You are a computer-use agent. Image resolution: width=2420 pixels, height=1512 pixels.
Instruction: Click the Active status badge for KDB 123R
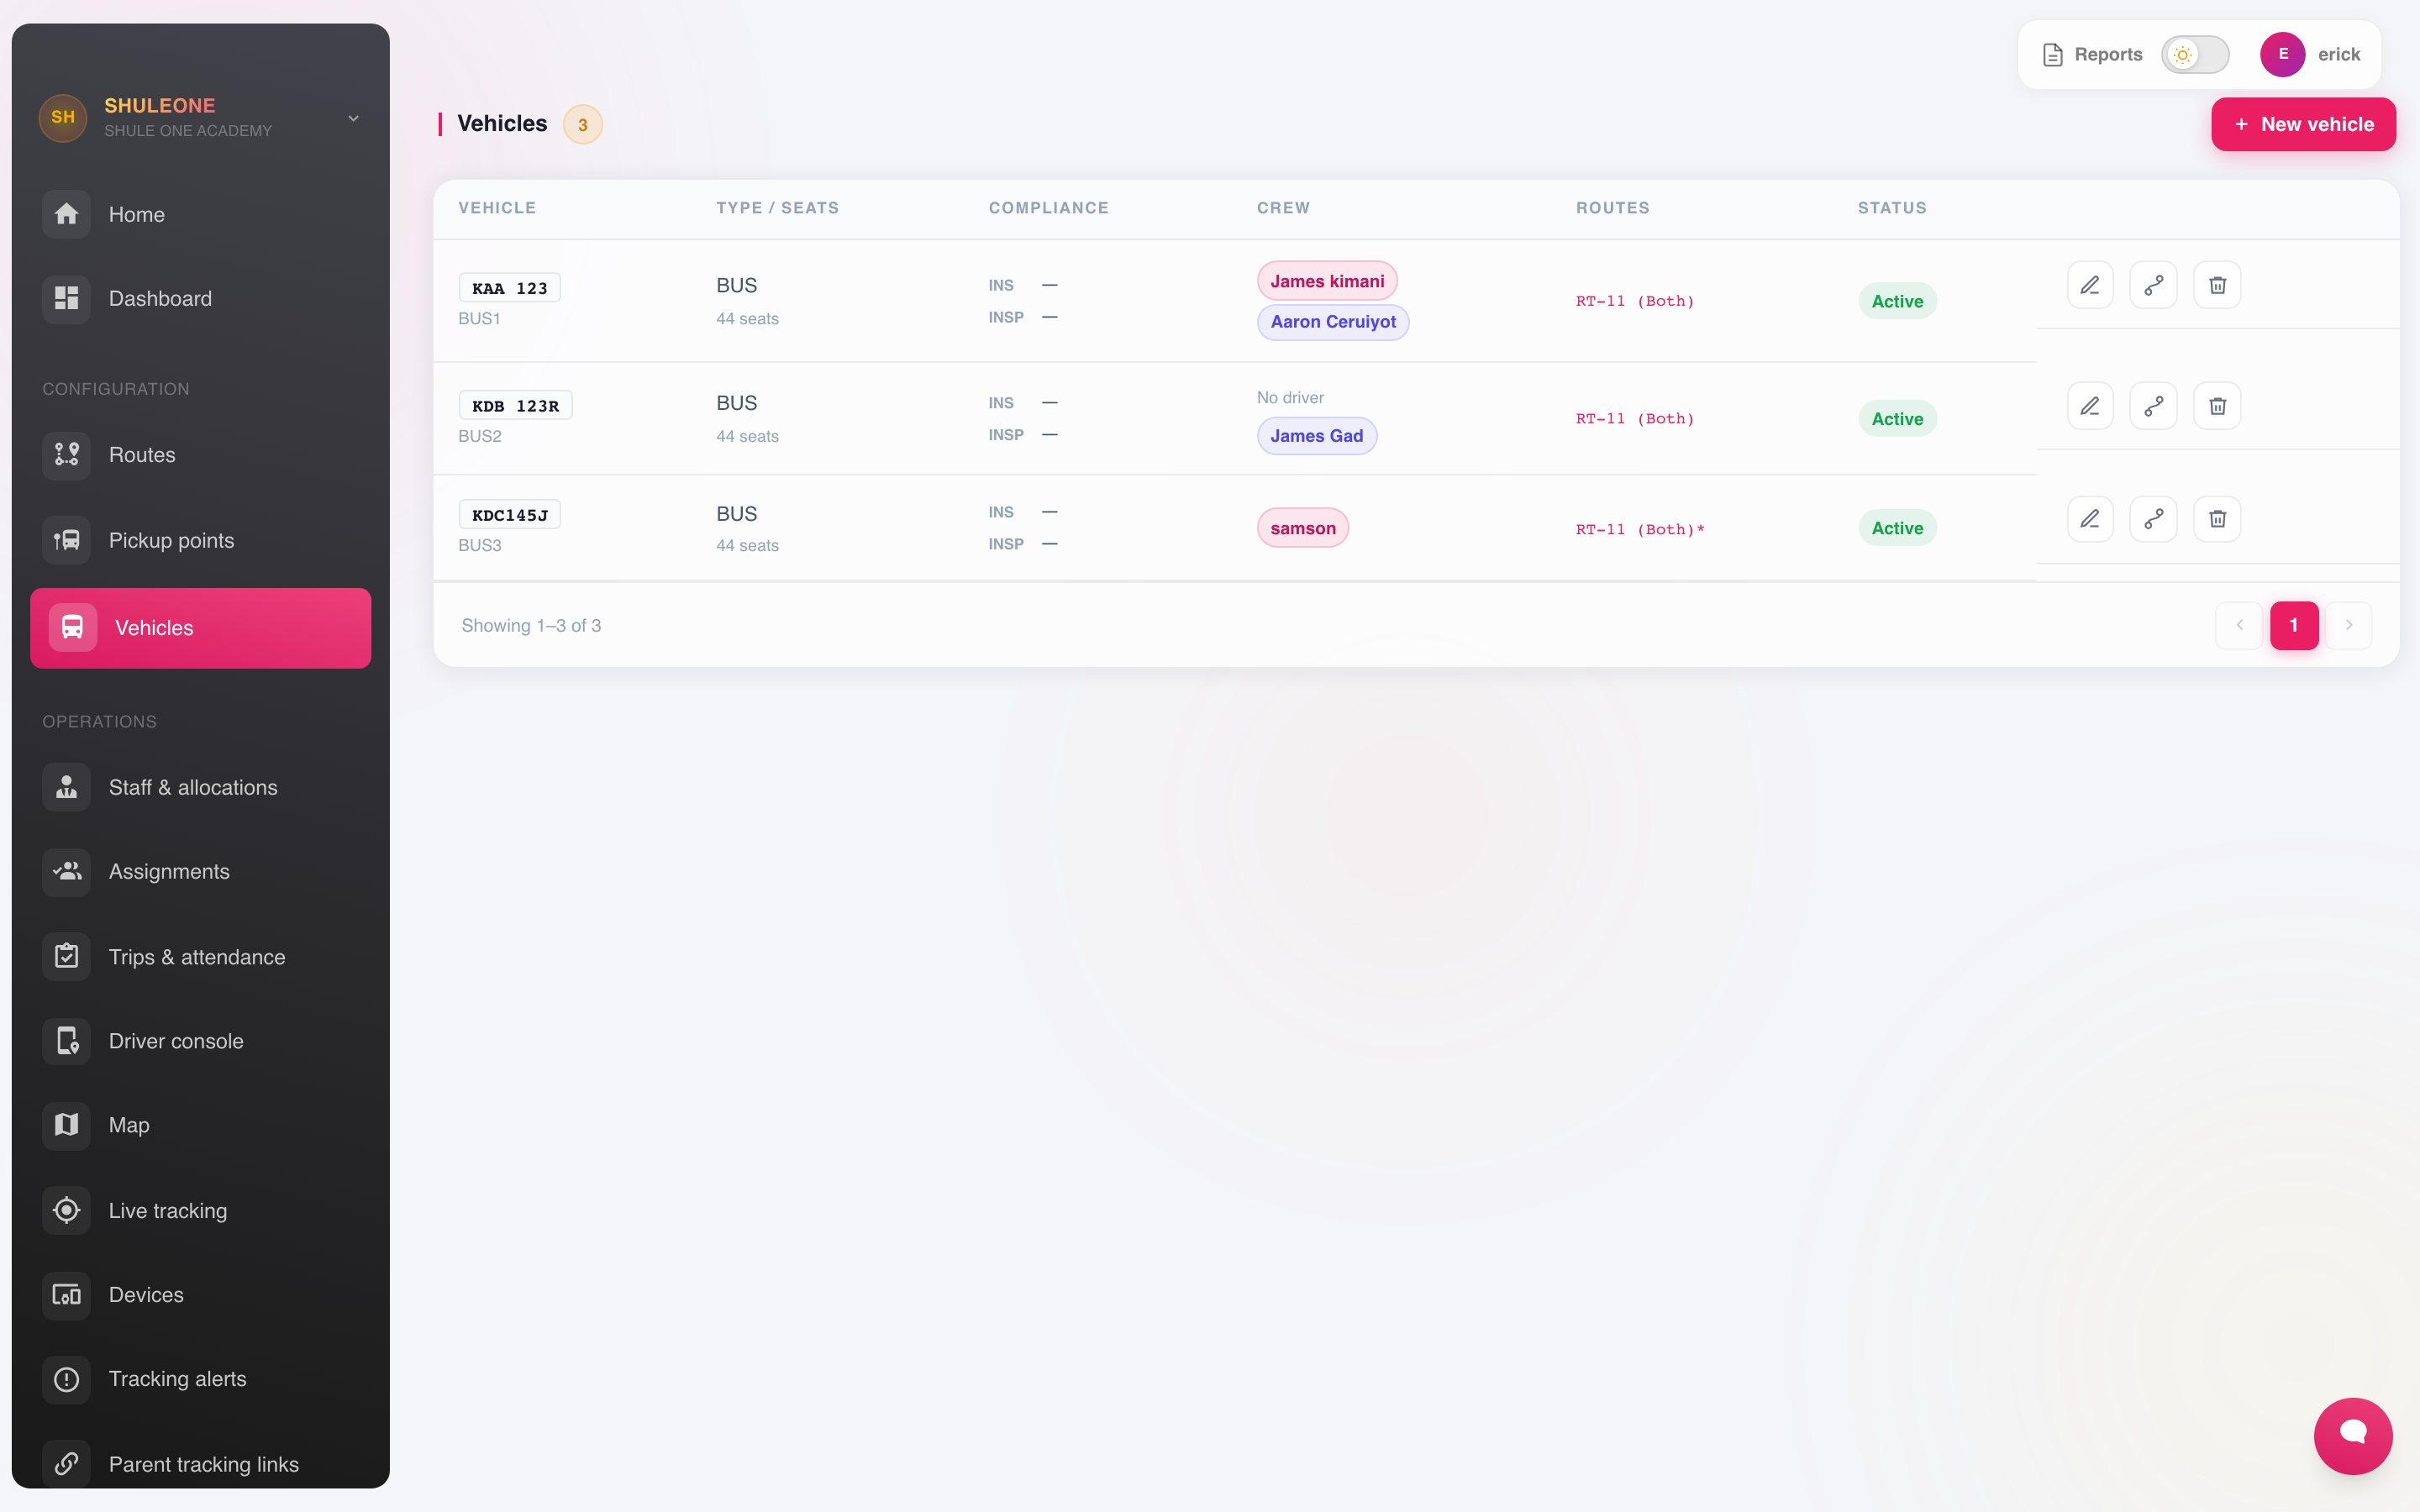point(1897,419)
